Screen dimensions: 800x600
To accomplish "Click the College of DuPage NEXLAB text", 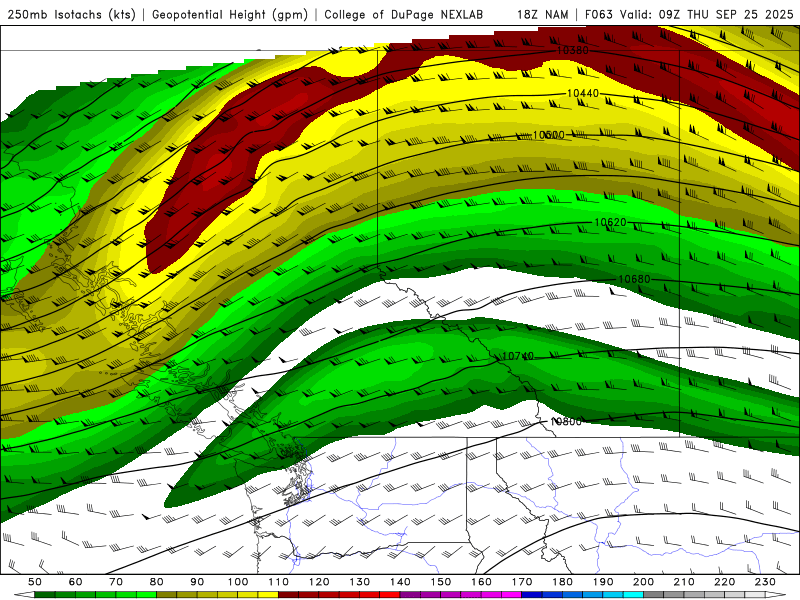I will [x=403, y=14].
